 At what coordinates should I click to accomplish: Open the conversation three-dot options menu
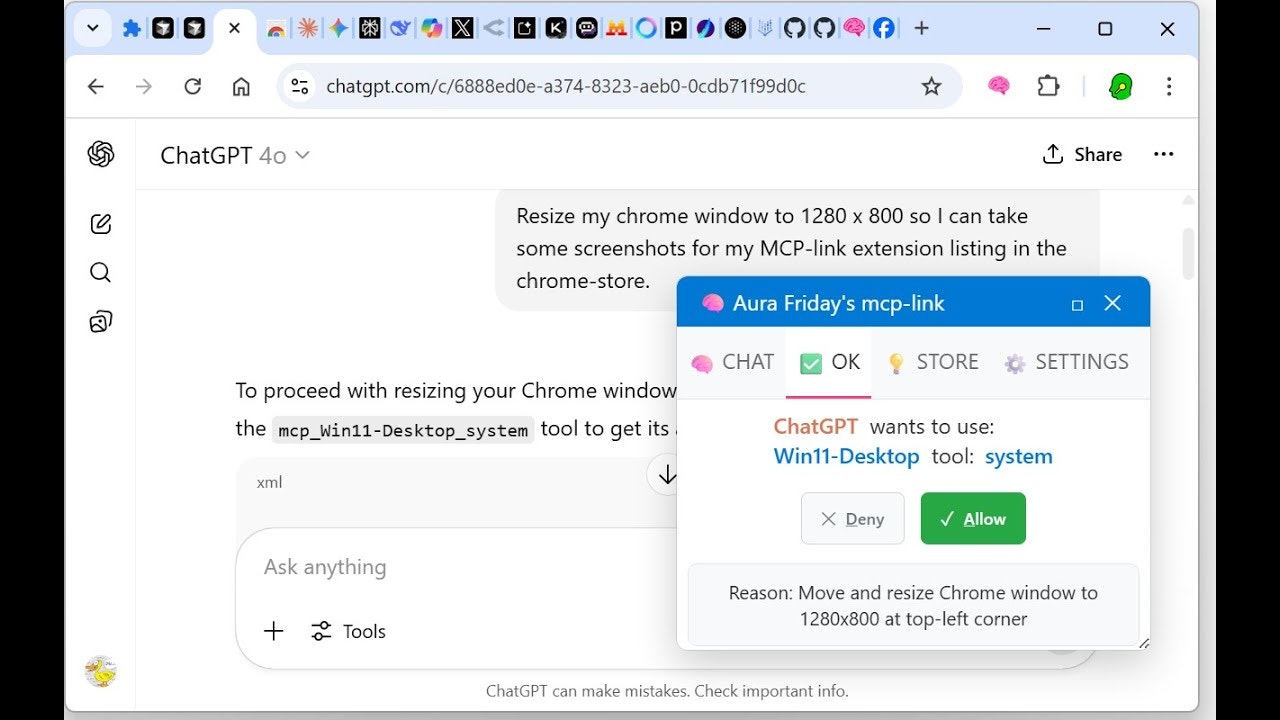[x=1164, y=155]
